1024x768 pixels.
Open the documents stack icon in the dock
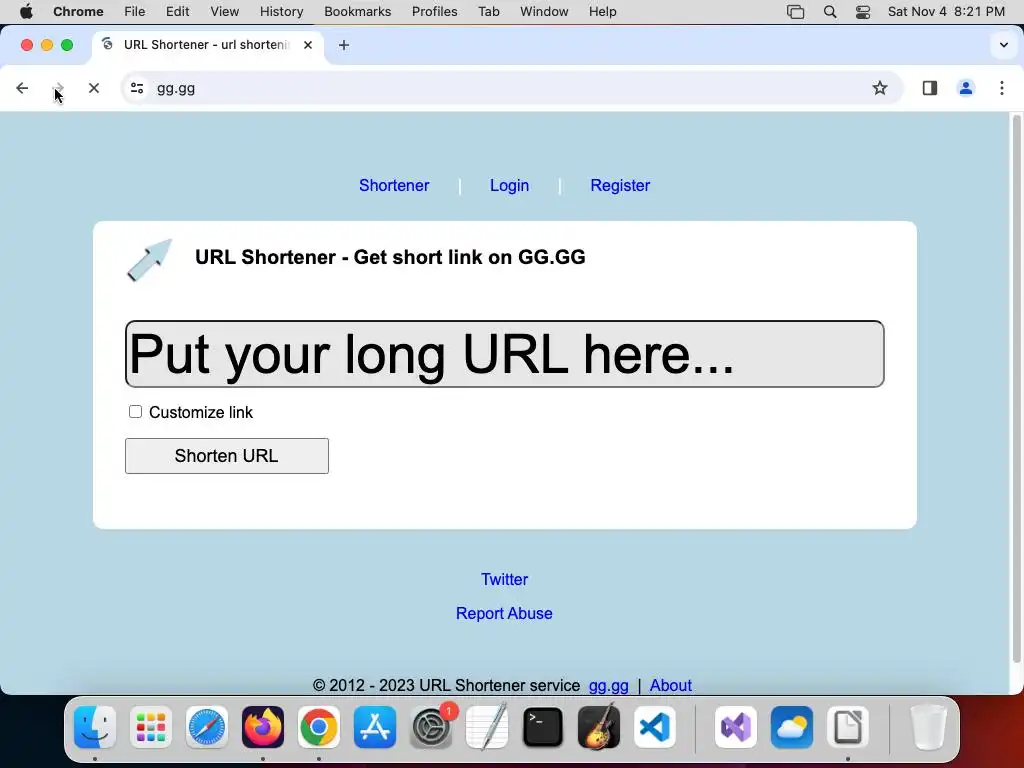(848, 727)
